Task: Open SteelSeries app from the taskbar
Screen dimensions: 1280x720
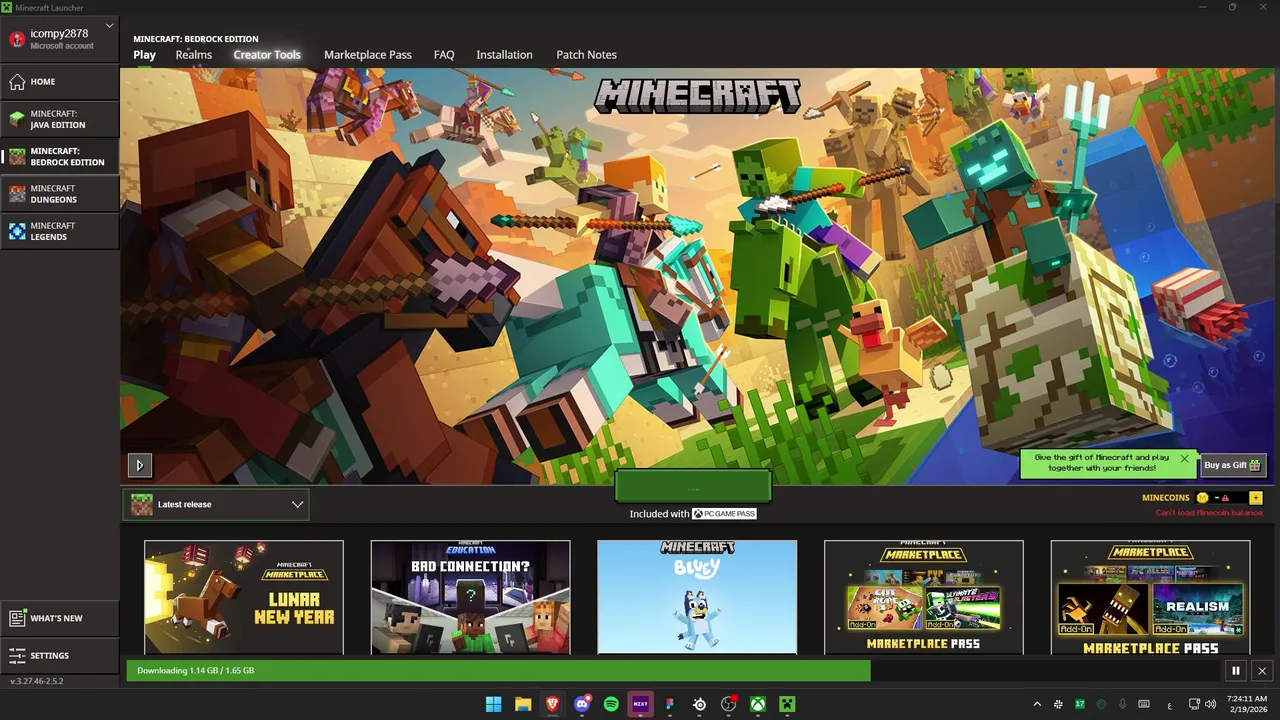Action: click(x=700, y=704)
